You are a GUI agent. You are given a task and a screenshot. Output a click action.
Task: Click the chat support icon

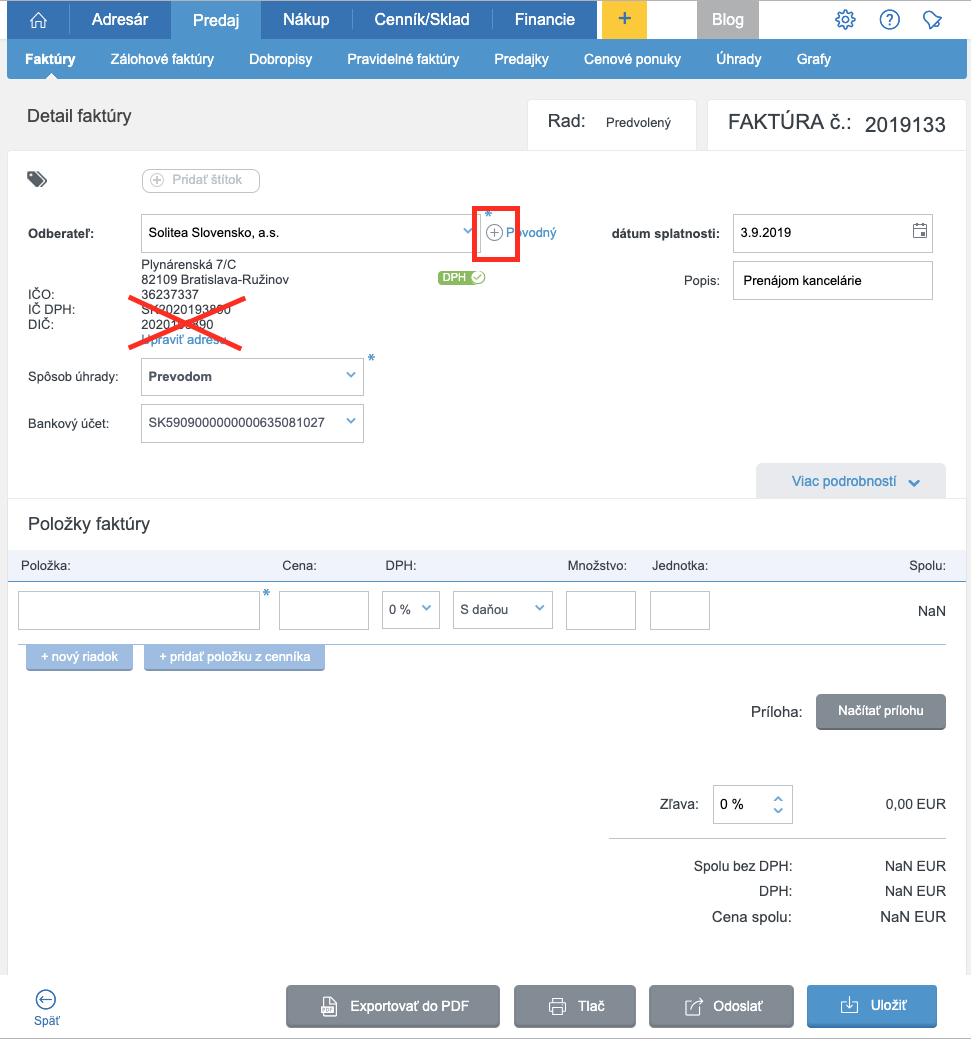[932, 20]
